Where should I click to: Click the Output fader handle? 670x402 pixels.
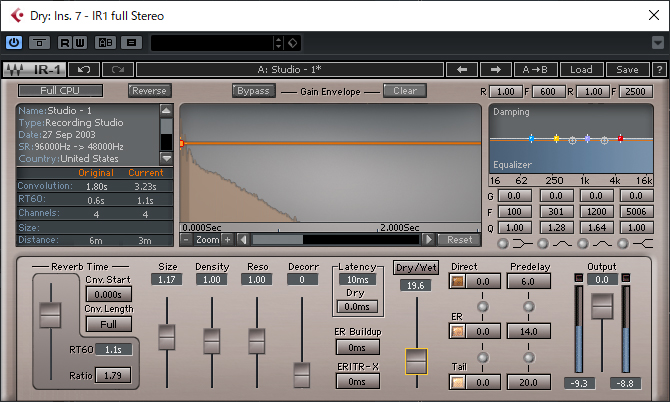point(602,306)
